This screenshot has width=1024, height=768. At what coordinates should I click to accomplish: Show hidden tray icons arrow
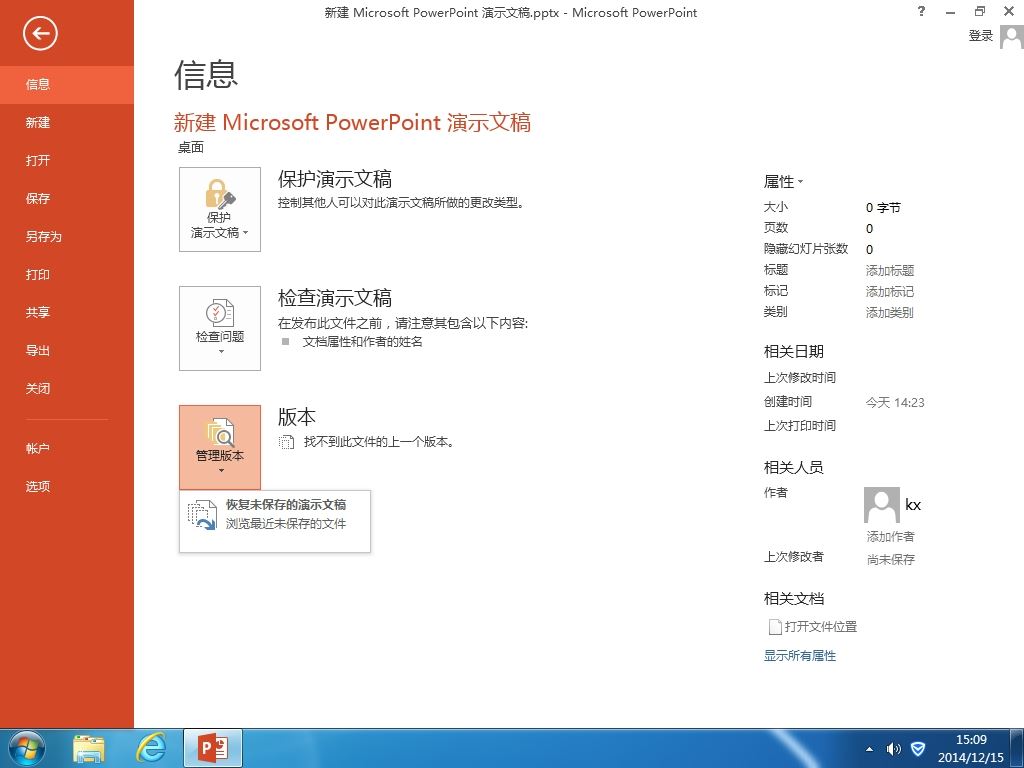tap(869, 749)
